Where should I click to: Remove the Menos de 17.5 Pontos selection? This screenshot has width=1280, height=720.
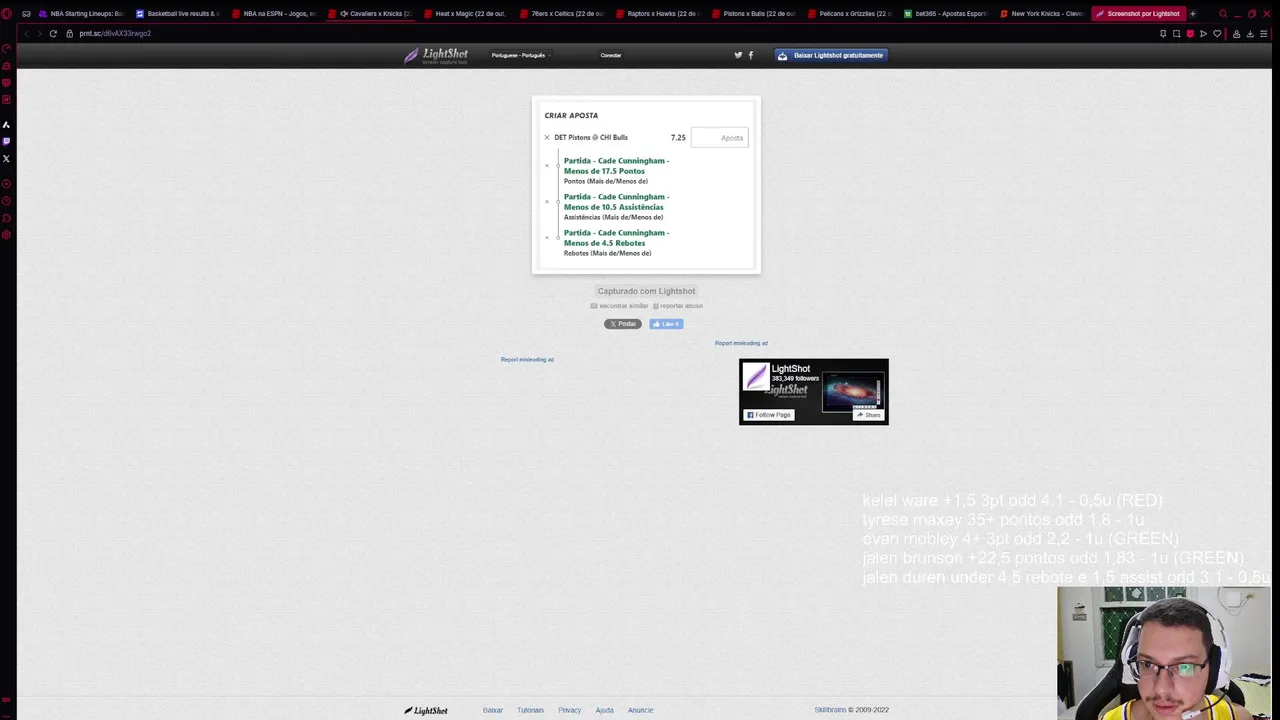pos(547,165)
